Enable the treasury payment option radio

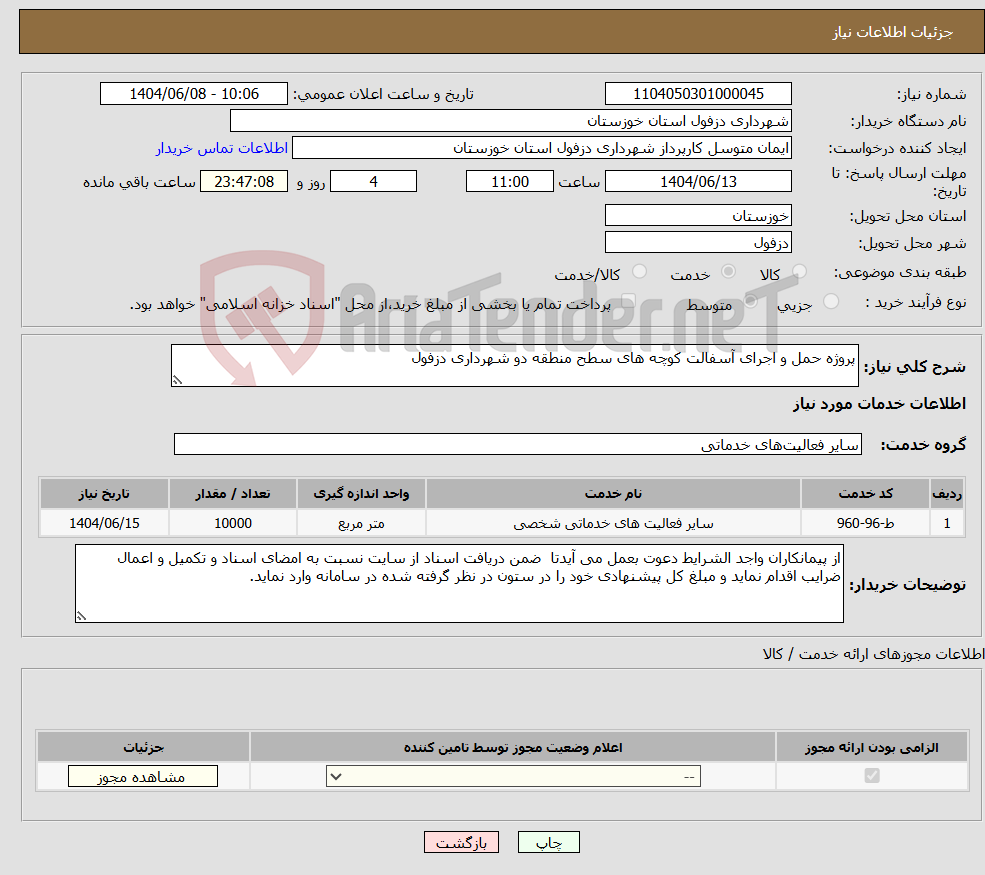click(628, 300)
